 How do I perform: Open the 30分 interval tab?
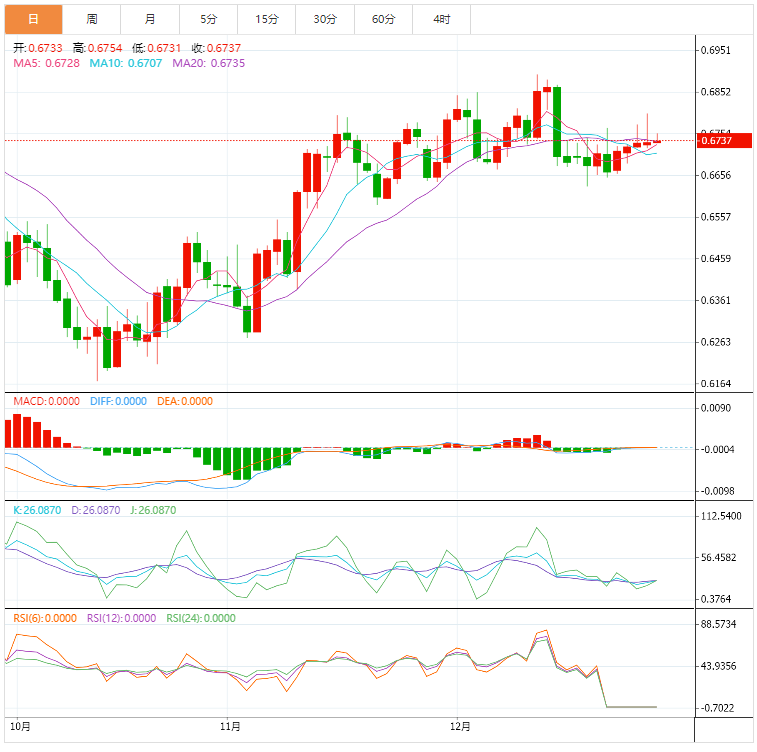coord(325,19)
